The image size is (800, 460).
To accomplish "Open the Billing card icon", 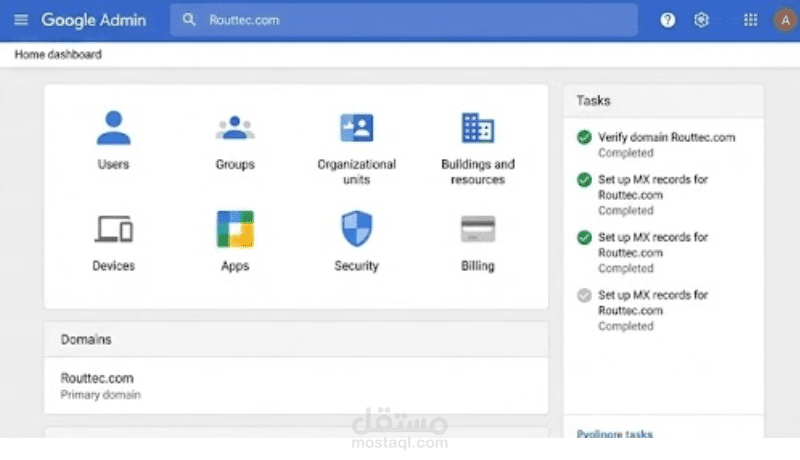I will click(x=478, y=228).
